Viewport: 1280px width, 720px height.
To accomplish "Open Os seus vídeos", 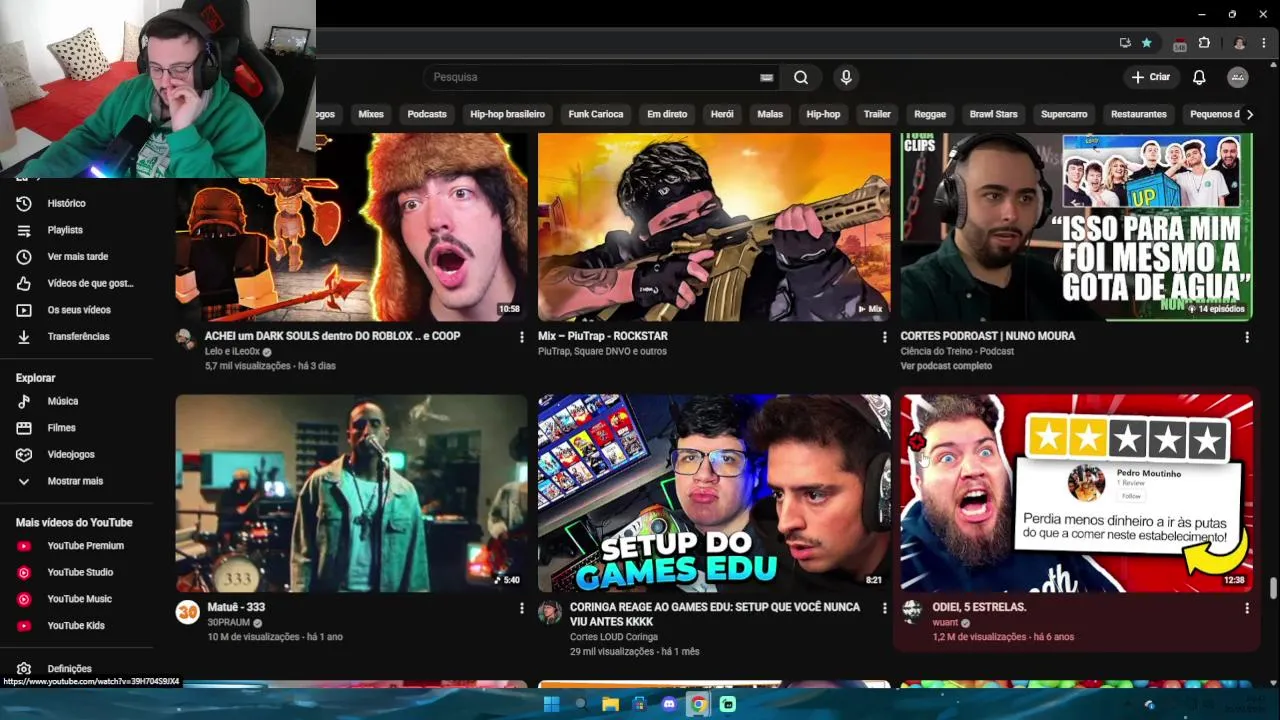I will pyautogui.click(x=77, y=310).
